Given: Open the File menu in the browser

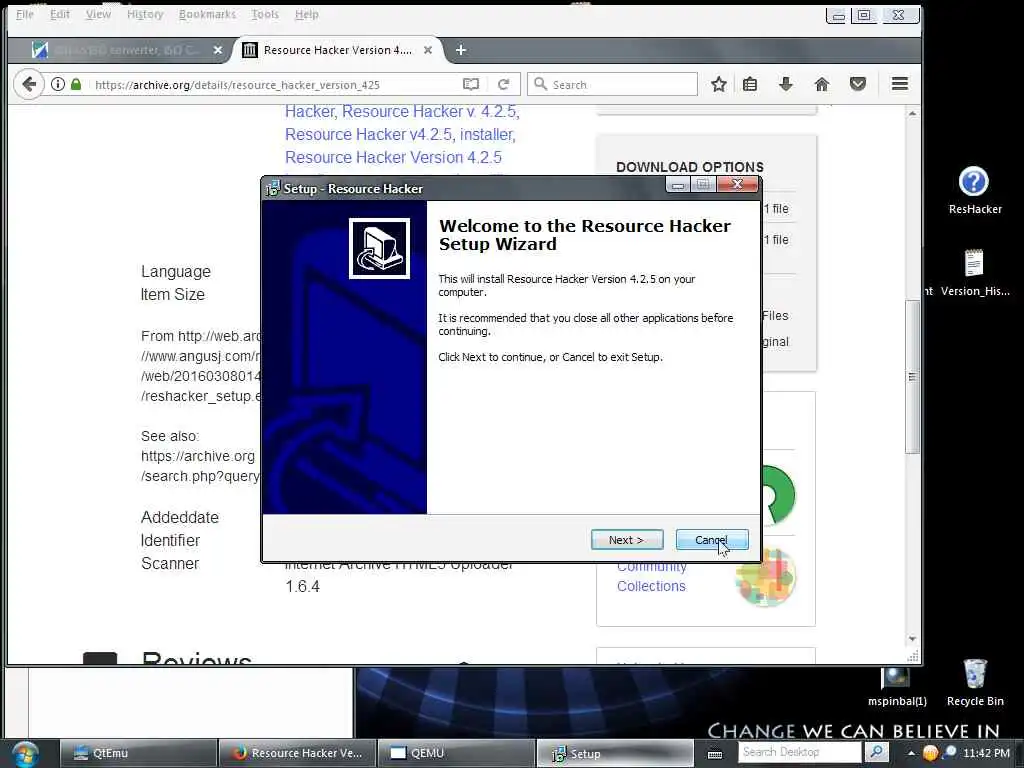Looking at the screenshot, I should pos(25,14).
